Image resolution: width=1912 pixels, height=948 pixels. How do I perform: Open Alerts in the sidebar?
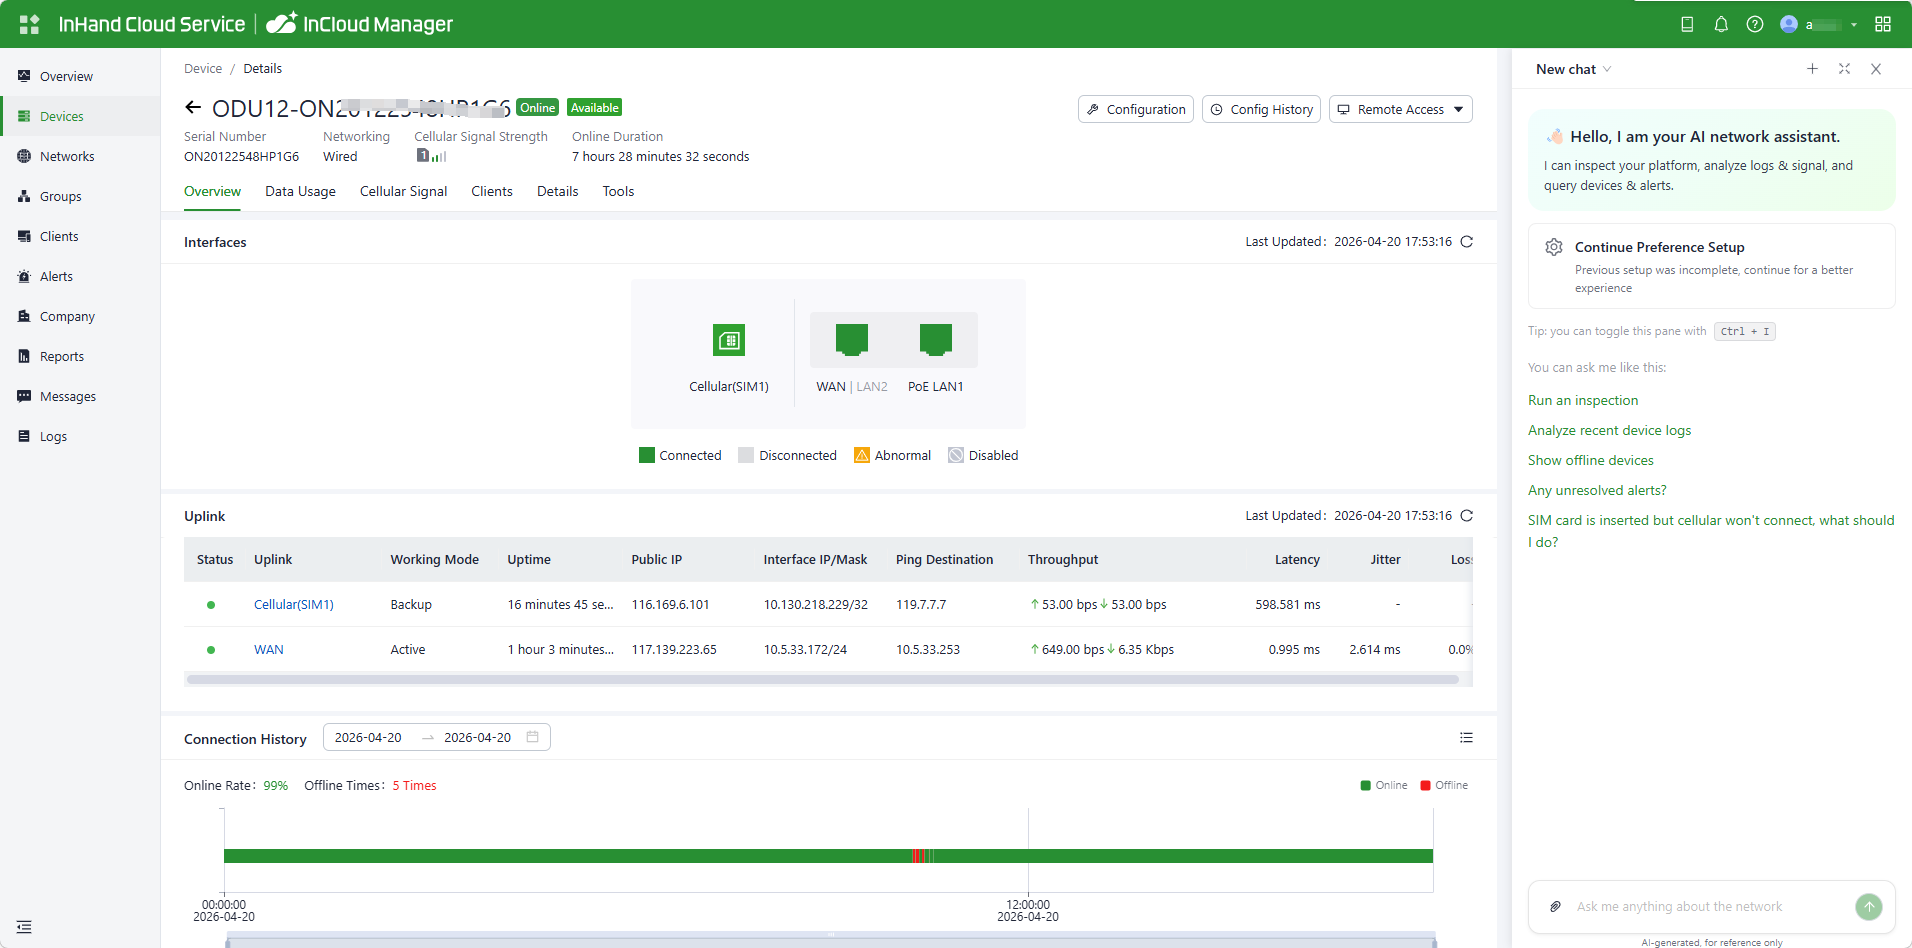(x=56, y=277)
